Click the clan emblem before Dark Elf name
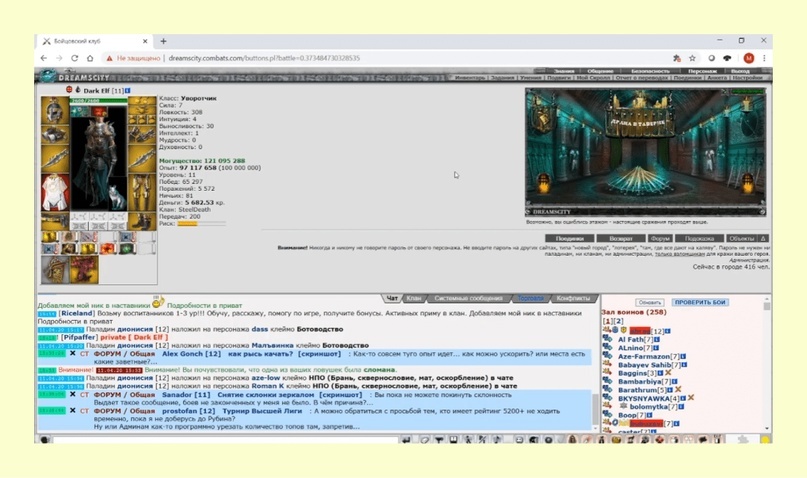Image resolution: width=807 pixels, height=478 pixels. 78,90
